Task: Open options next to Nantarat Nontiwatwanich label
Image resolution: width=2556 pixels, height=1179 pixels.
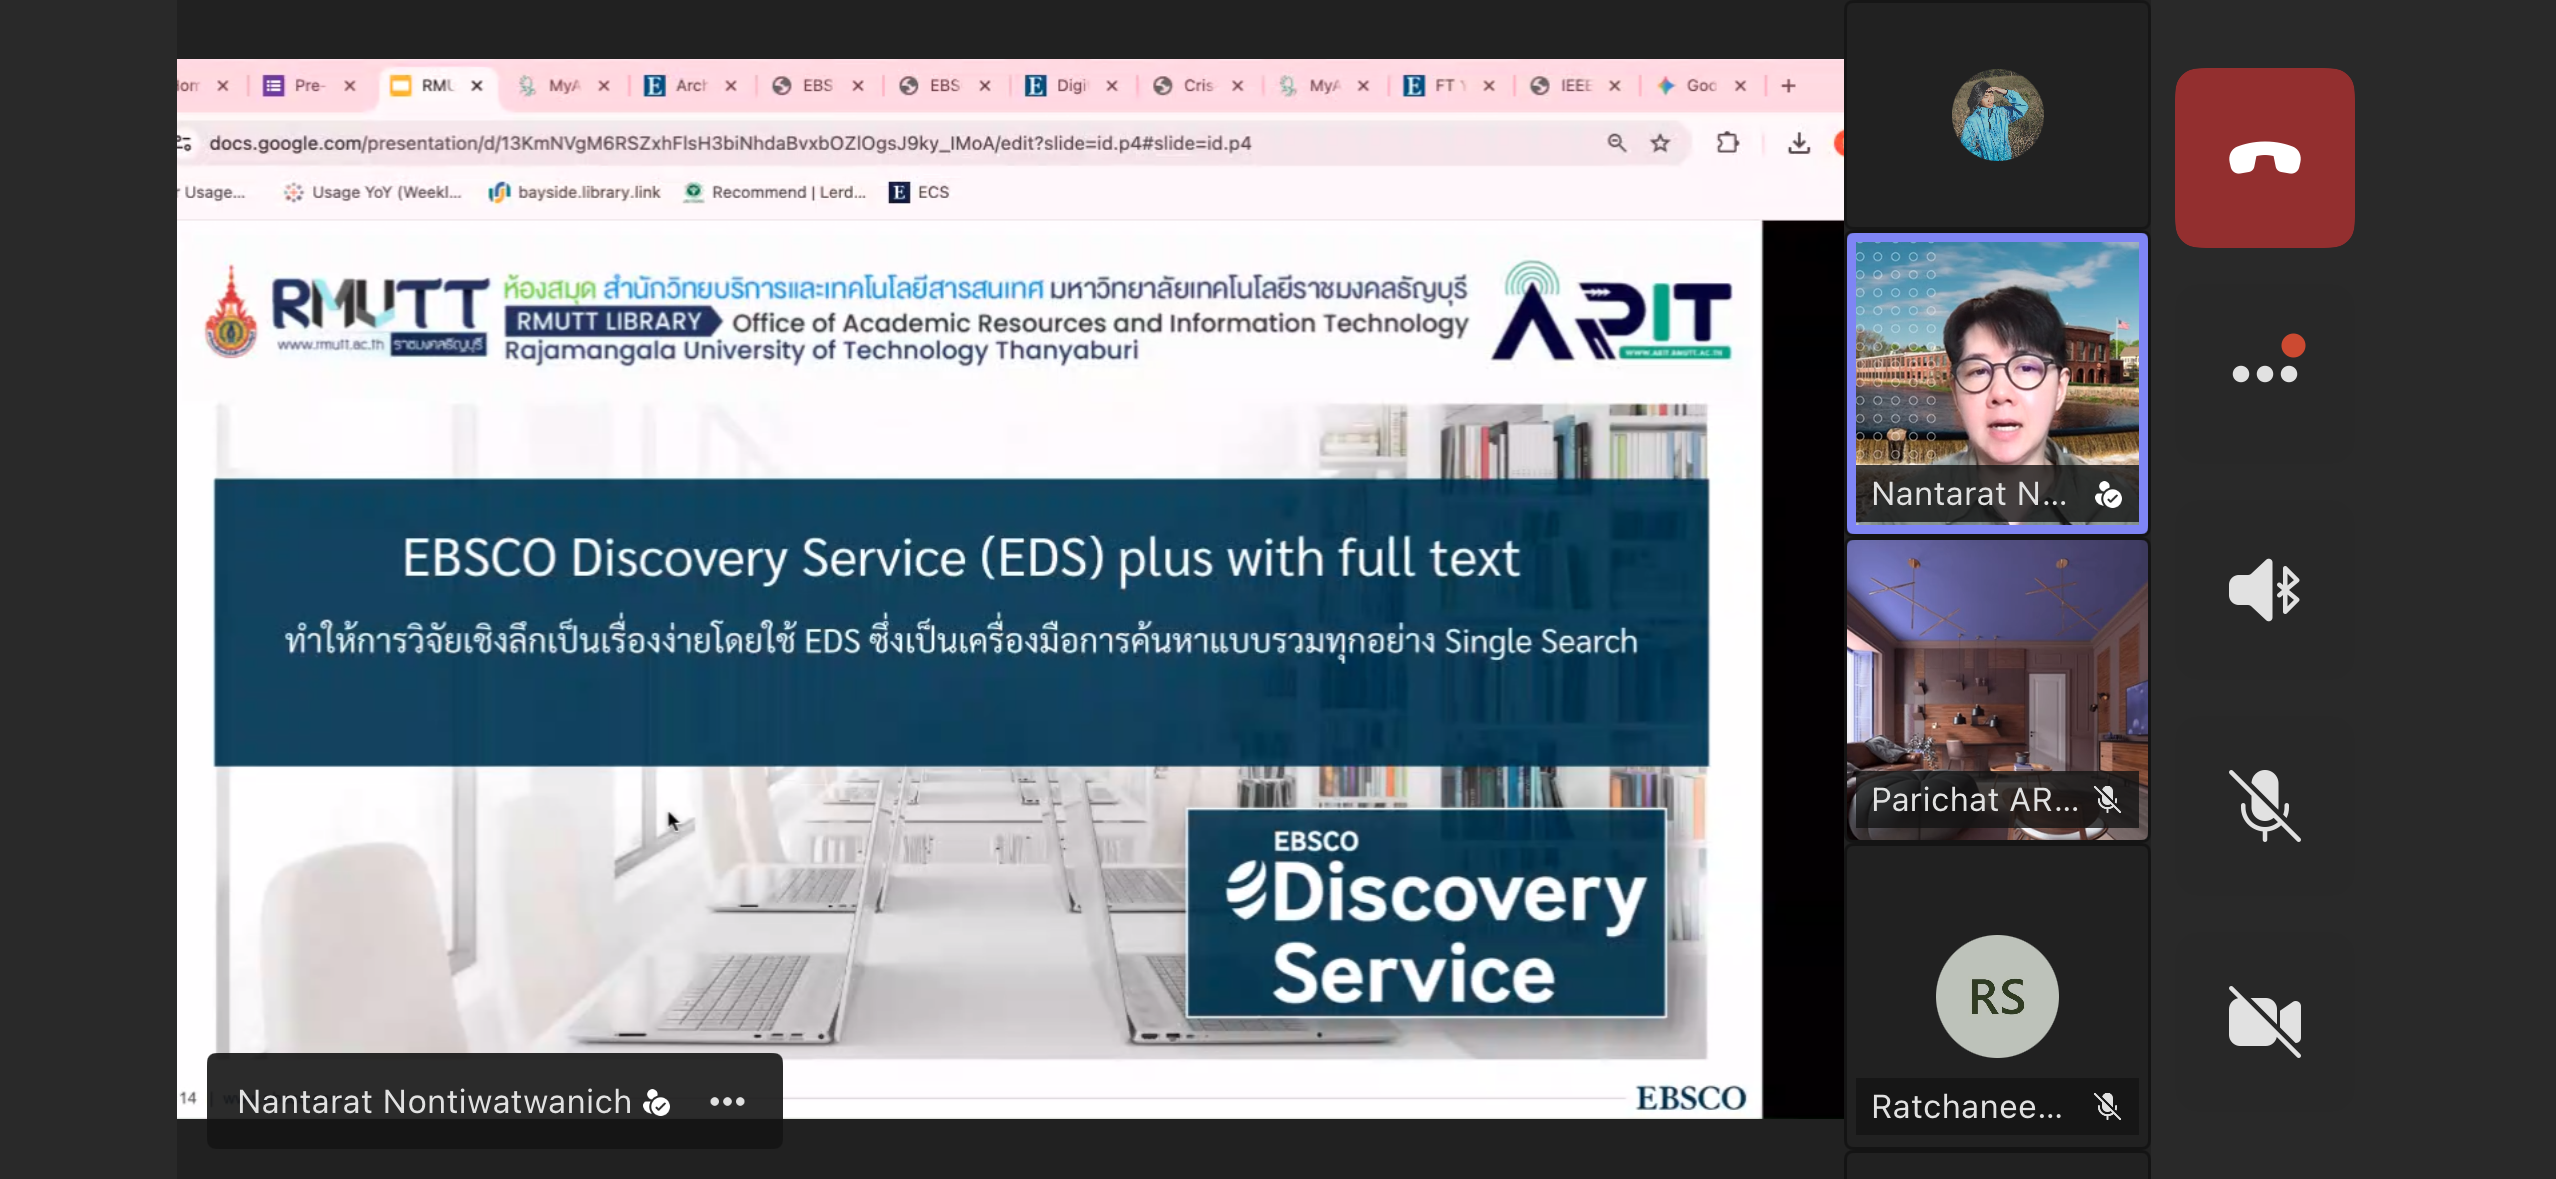Action: click(727, 1101)
